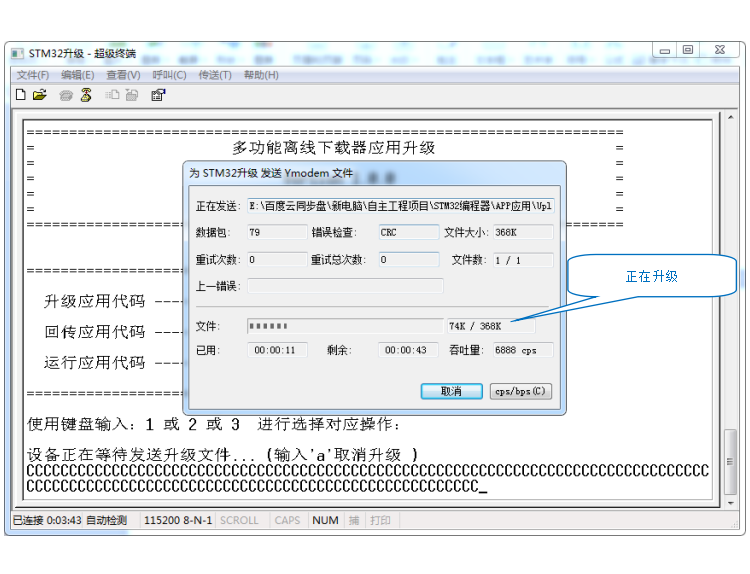This screenshot has width=750, height=574.
Task: Click the CAPS status indicator
Action: point(287,520)
